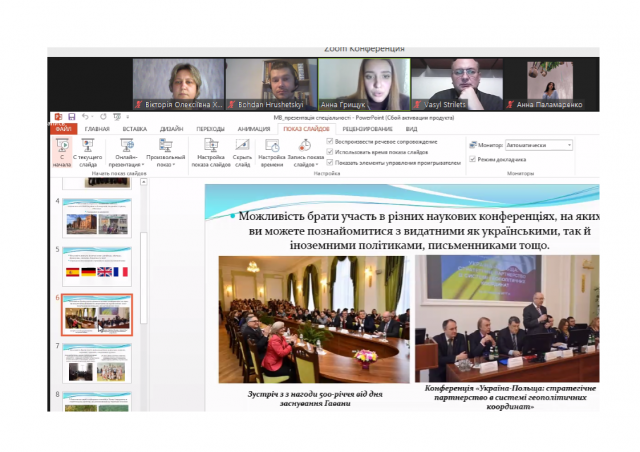640x452 pixels.
Task: Open the ФАЙЛ (File) menu
Action: coord(63,129)
